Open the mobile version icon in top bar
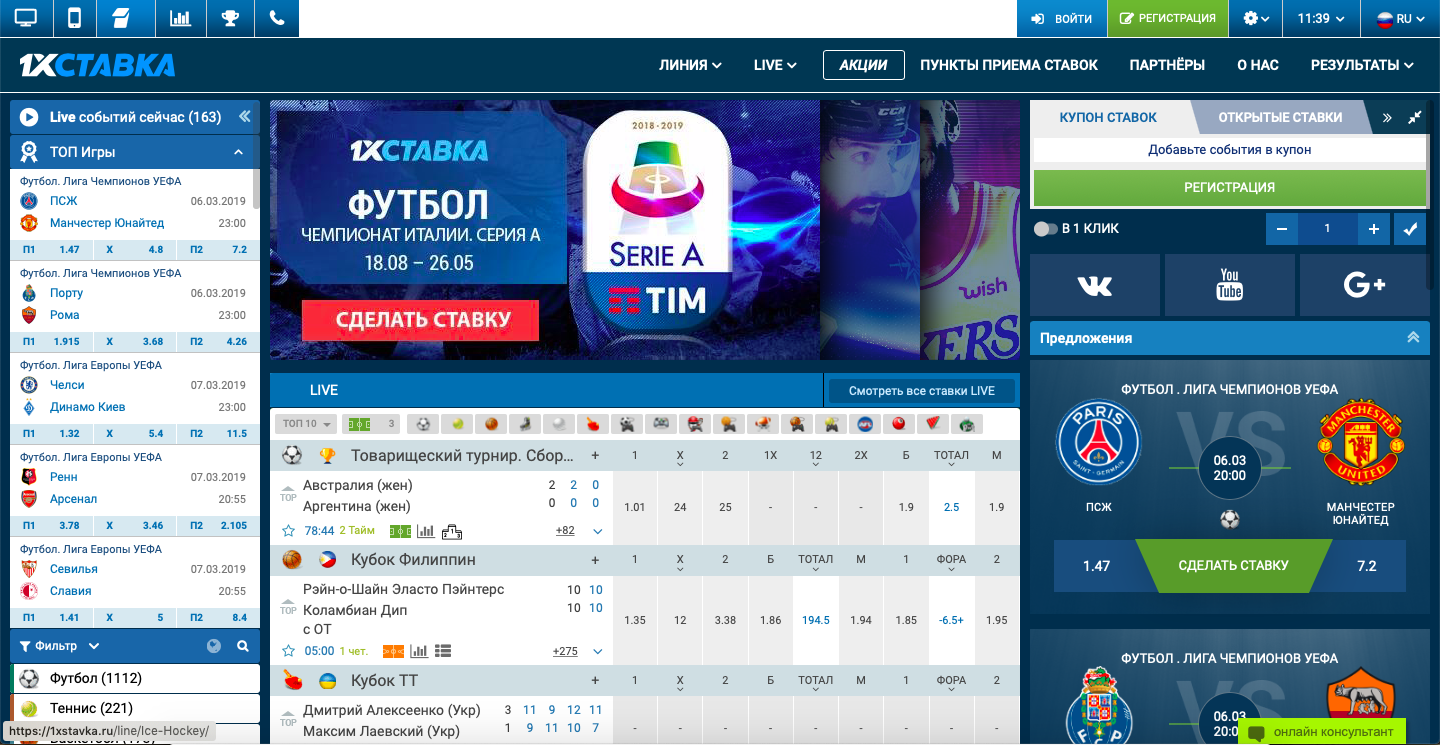 click(74, 17)
